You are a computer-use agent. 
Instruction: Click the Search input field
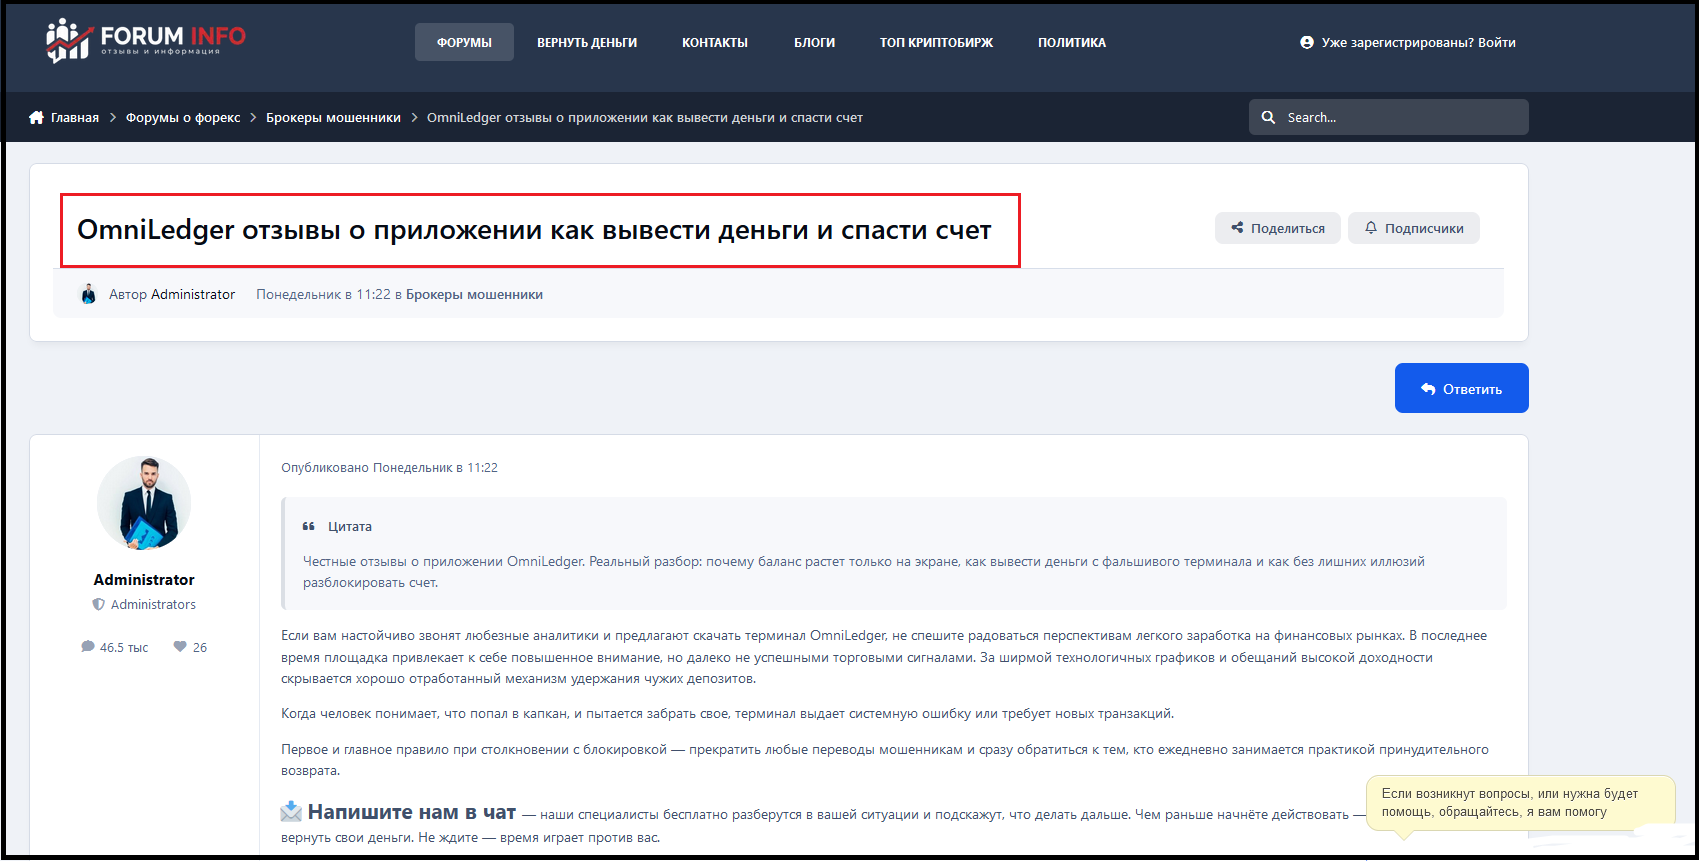(1389, 117)
